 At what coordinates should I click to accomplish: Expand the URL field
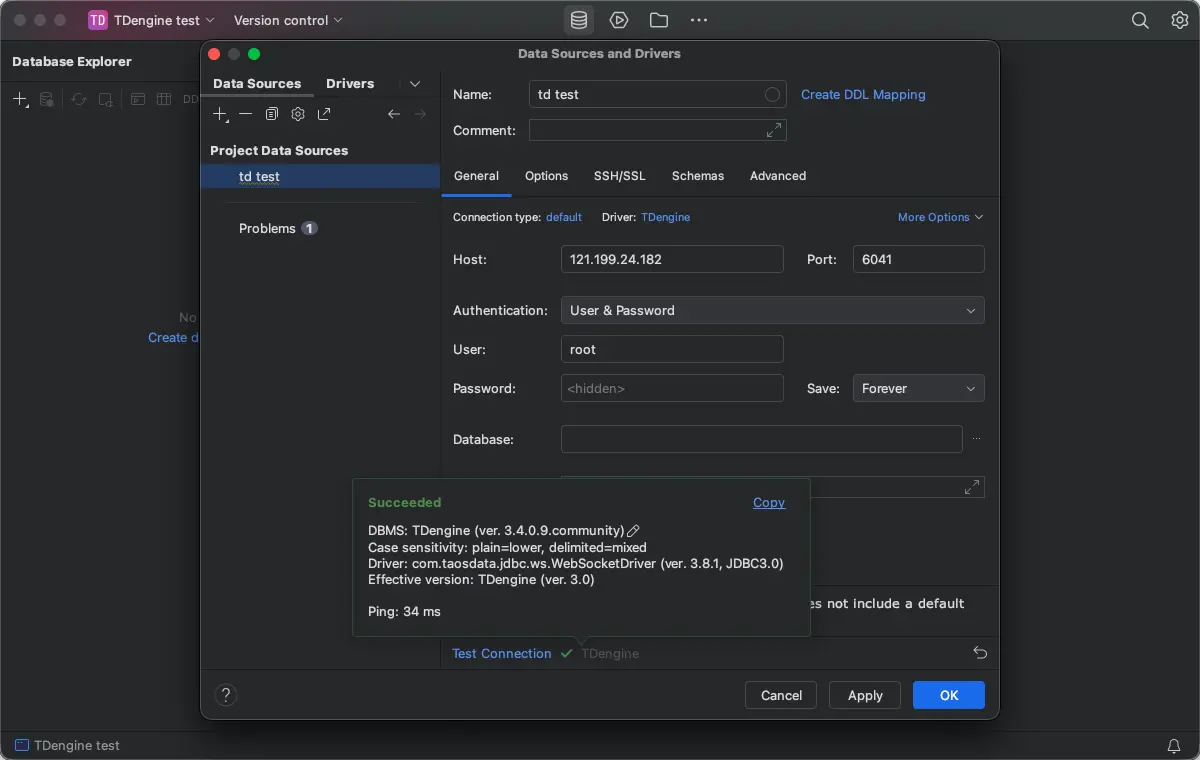coord(971,487)
